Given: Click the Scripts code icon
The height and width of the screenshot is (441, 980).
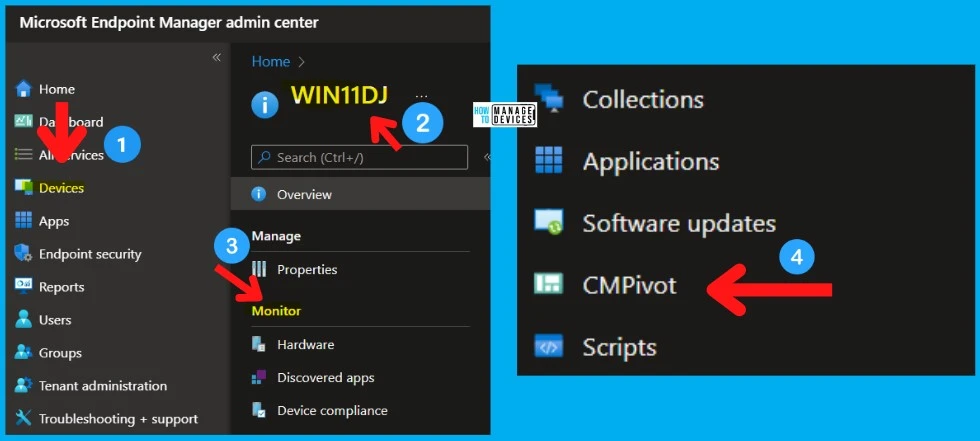Looking at the screenshot, I should (549, 346).
